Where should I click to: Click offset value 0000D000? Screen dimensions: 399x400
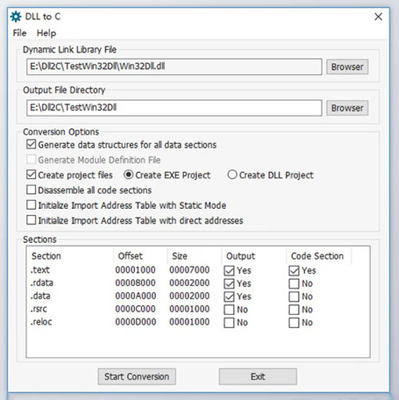135,322
